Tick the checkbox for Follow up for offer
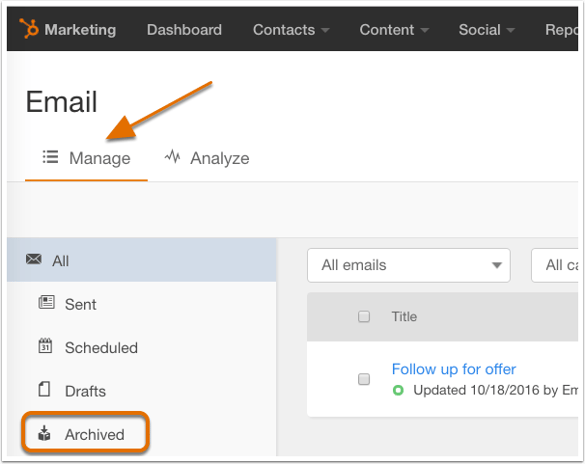 [x=364, y=379]
